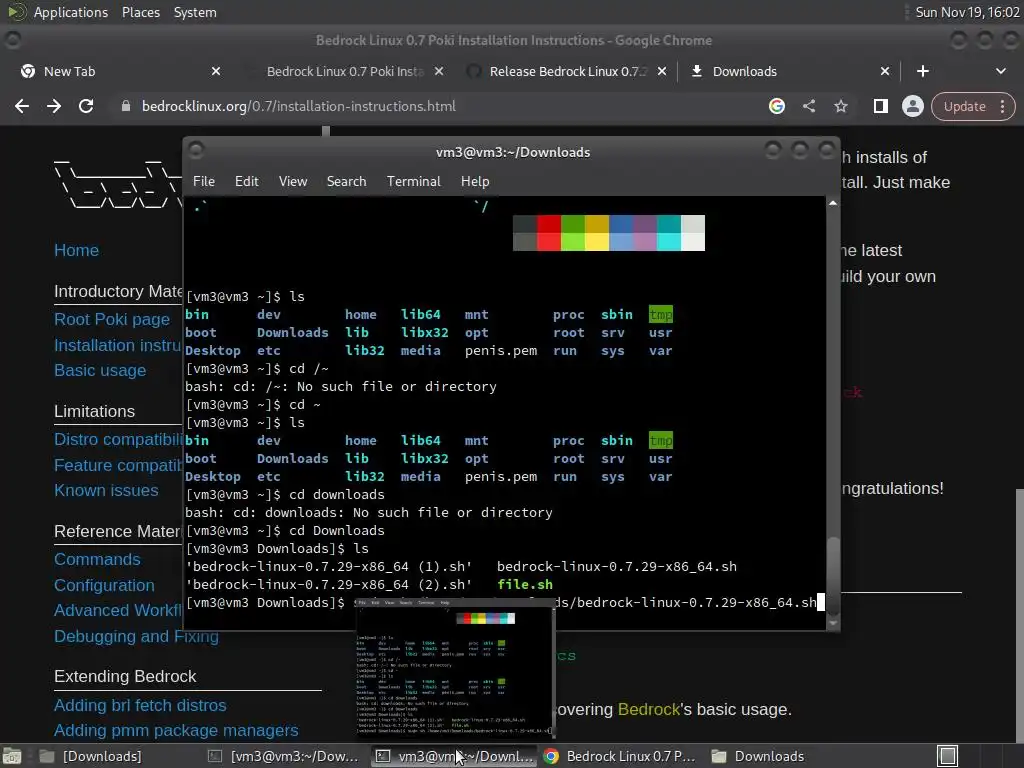This screenshot has height=768, width=1024.
Task: Open terminal File menu
Action: 204,182
